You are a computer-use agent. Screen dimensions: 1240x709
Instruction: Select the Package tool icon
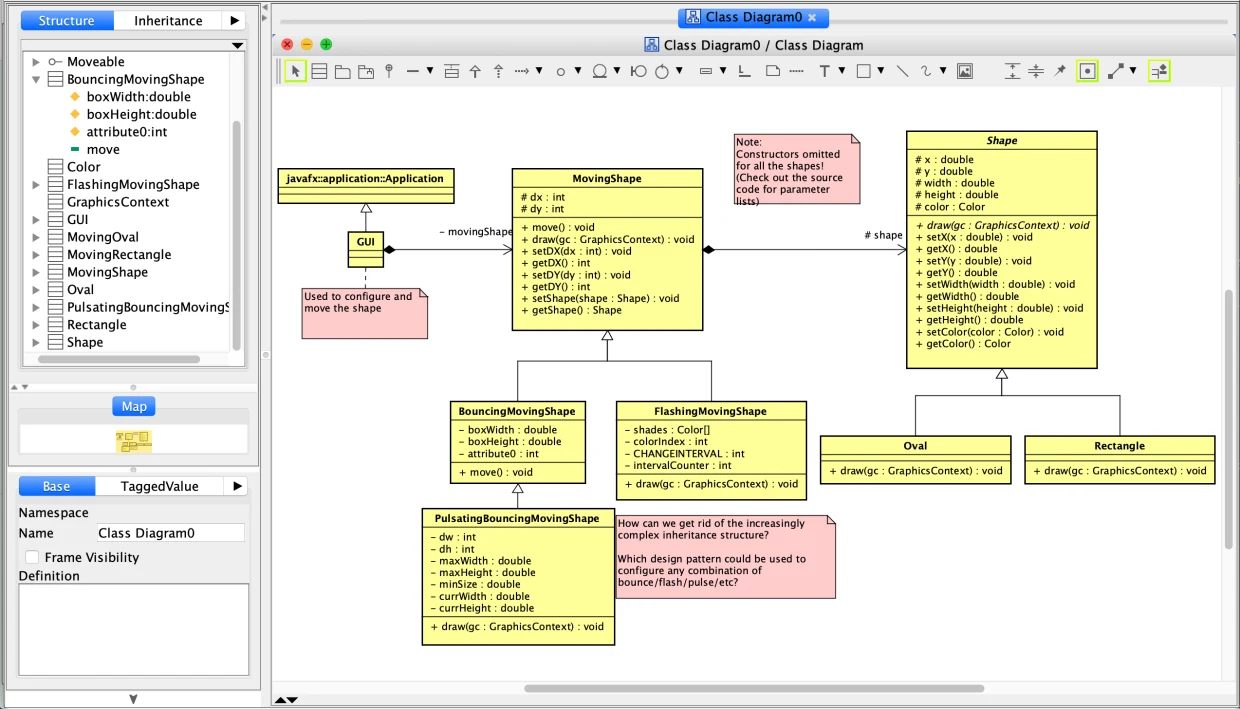[x=342, y=71]
